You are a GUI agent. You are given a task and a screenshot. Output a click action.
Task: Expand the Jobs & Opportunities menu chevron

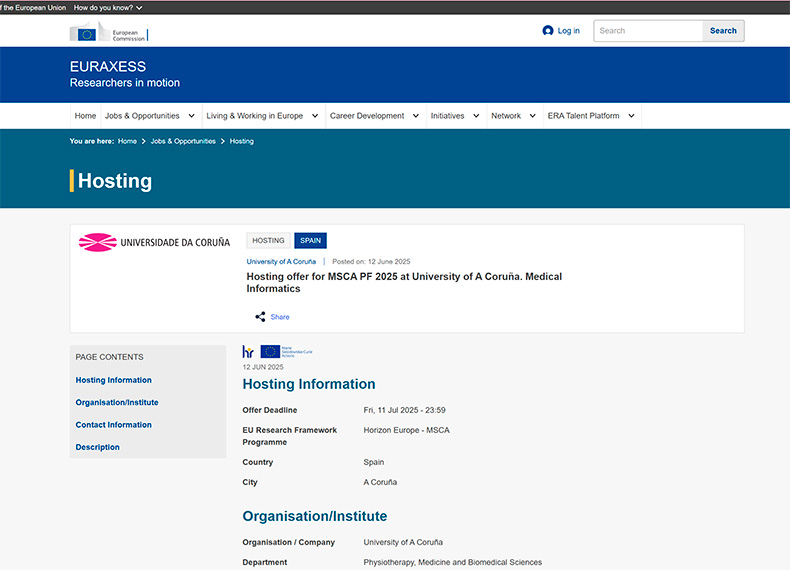(191, 116)
